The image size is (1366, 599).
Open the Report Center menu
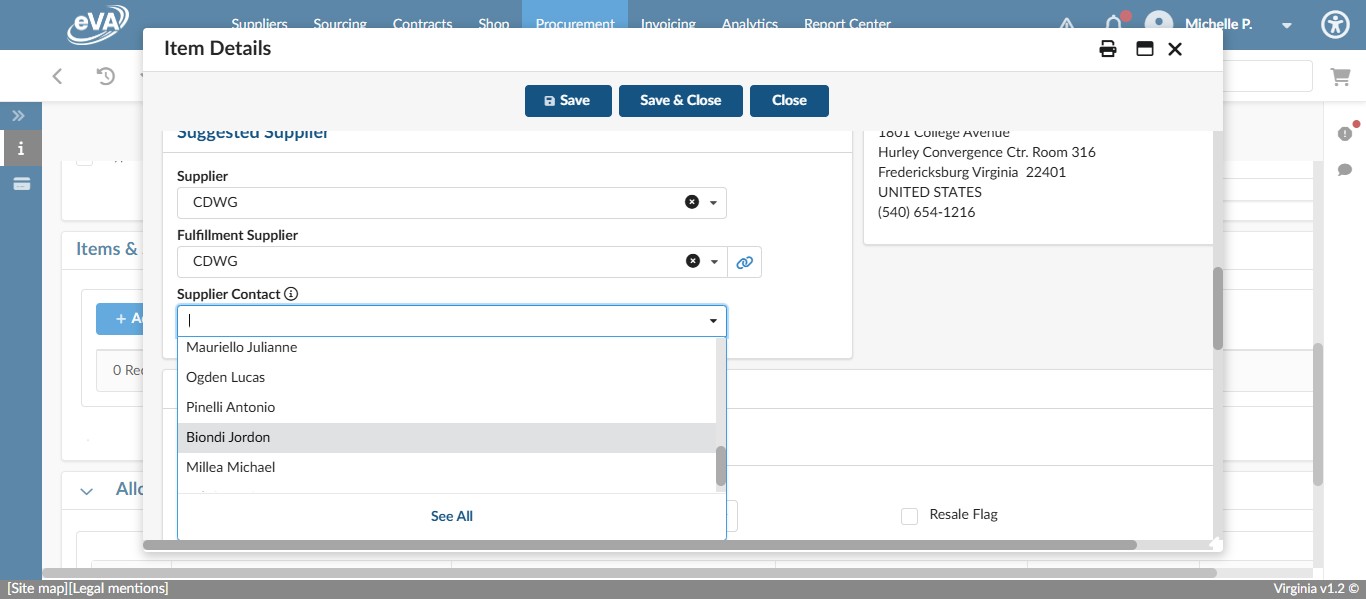[x=846, y=24]
